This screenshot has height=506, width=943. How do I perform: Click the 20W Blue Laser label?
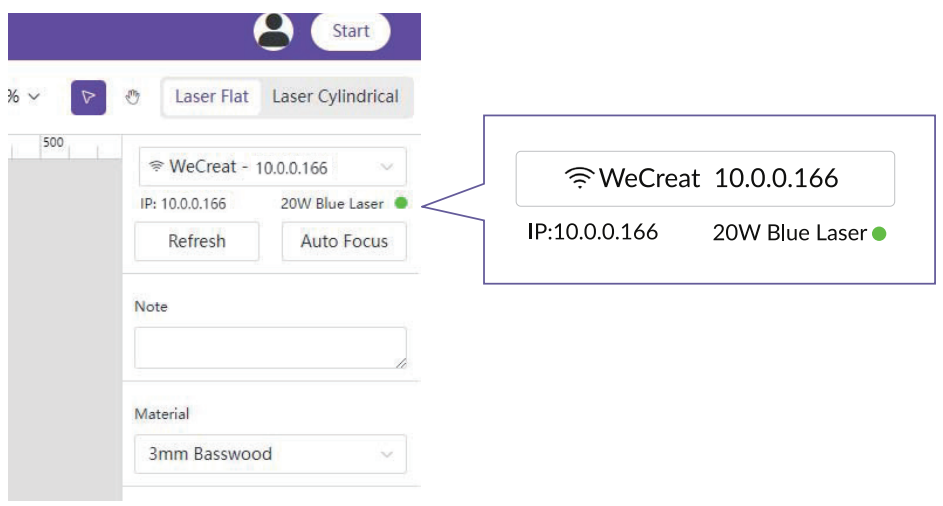332,204
